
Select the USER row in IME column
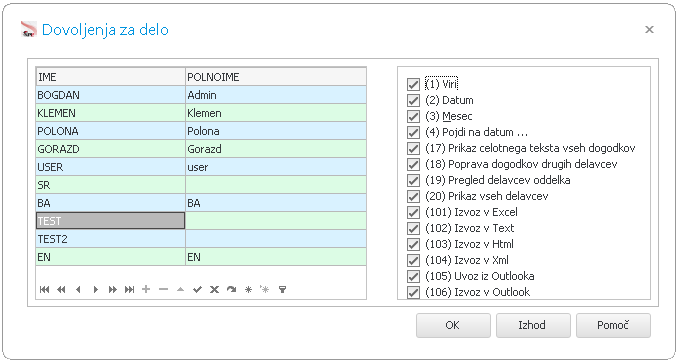[111, 167]
